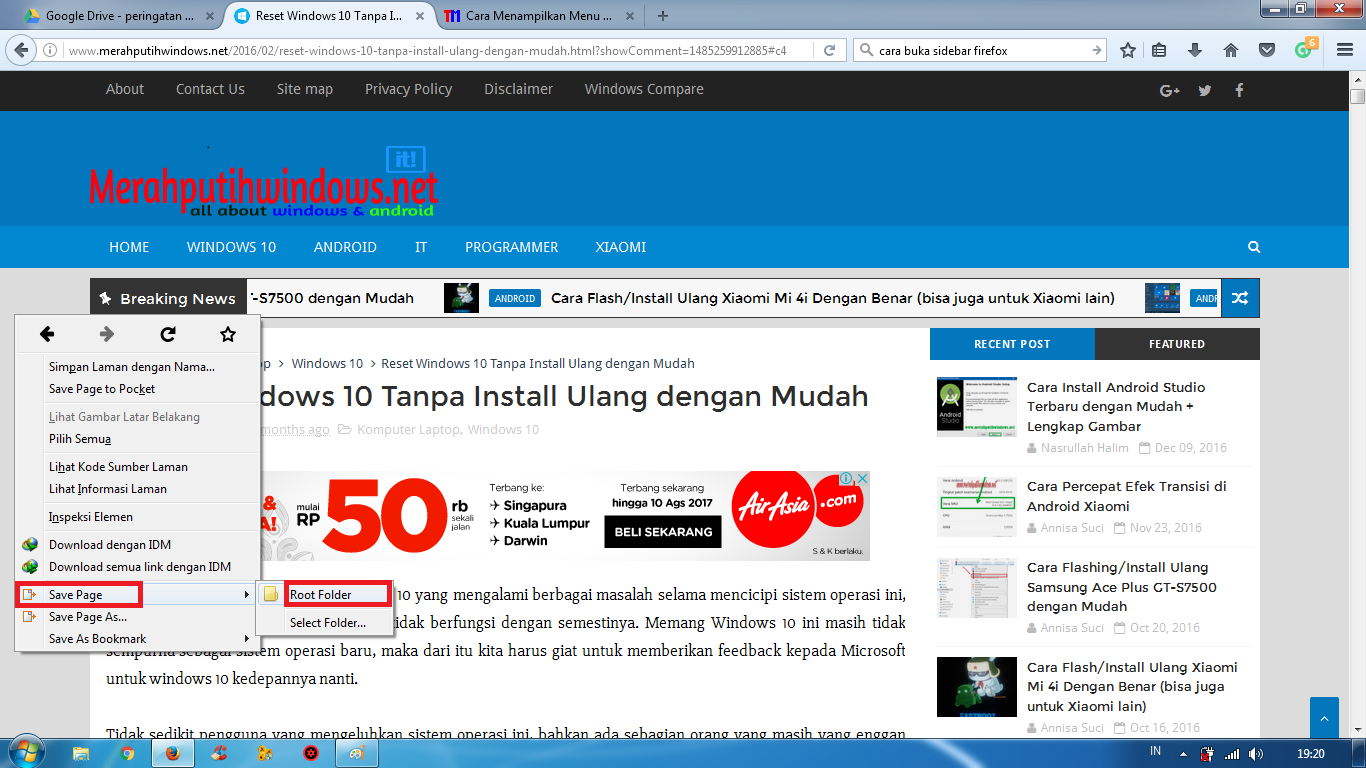
Task: Open the About page link
Action: pos(125,89)
